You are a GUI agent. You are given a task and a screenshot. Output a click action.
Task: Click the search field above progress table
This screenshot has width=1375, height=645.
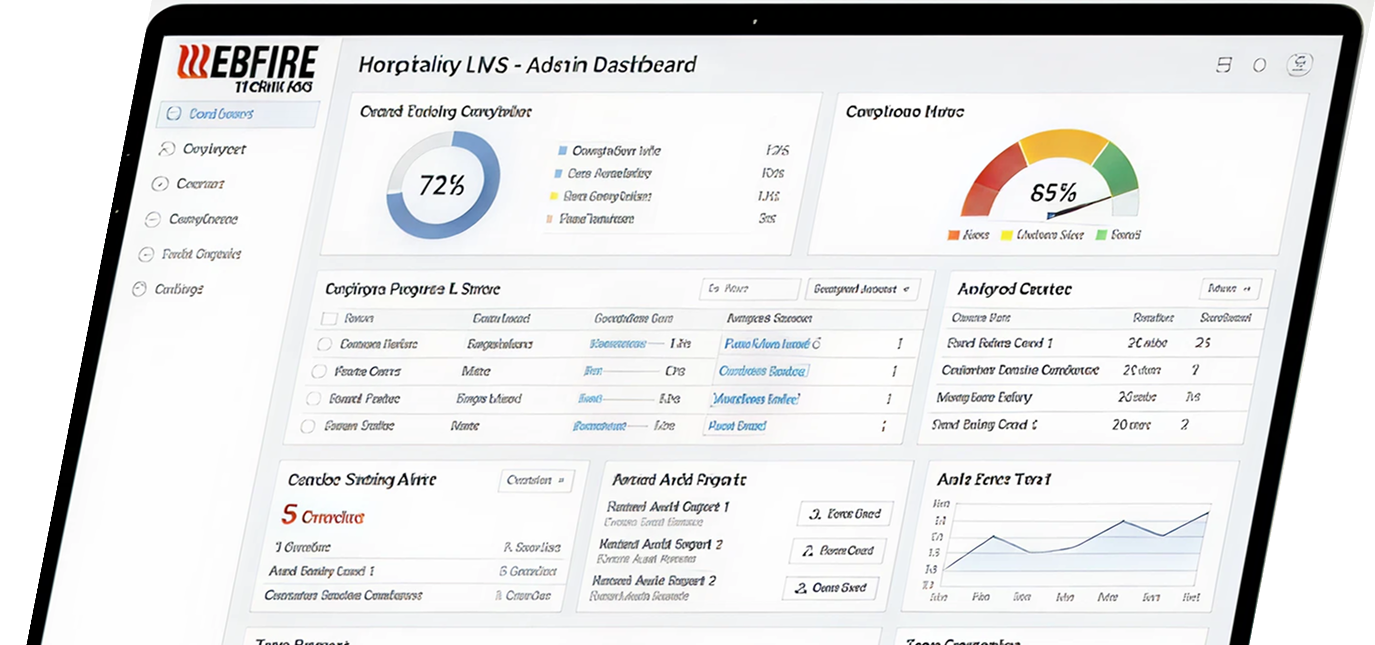750,289
